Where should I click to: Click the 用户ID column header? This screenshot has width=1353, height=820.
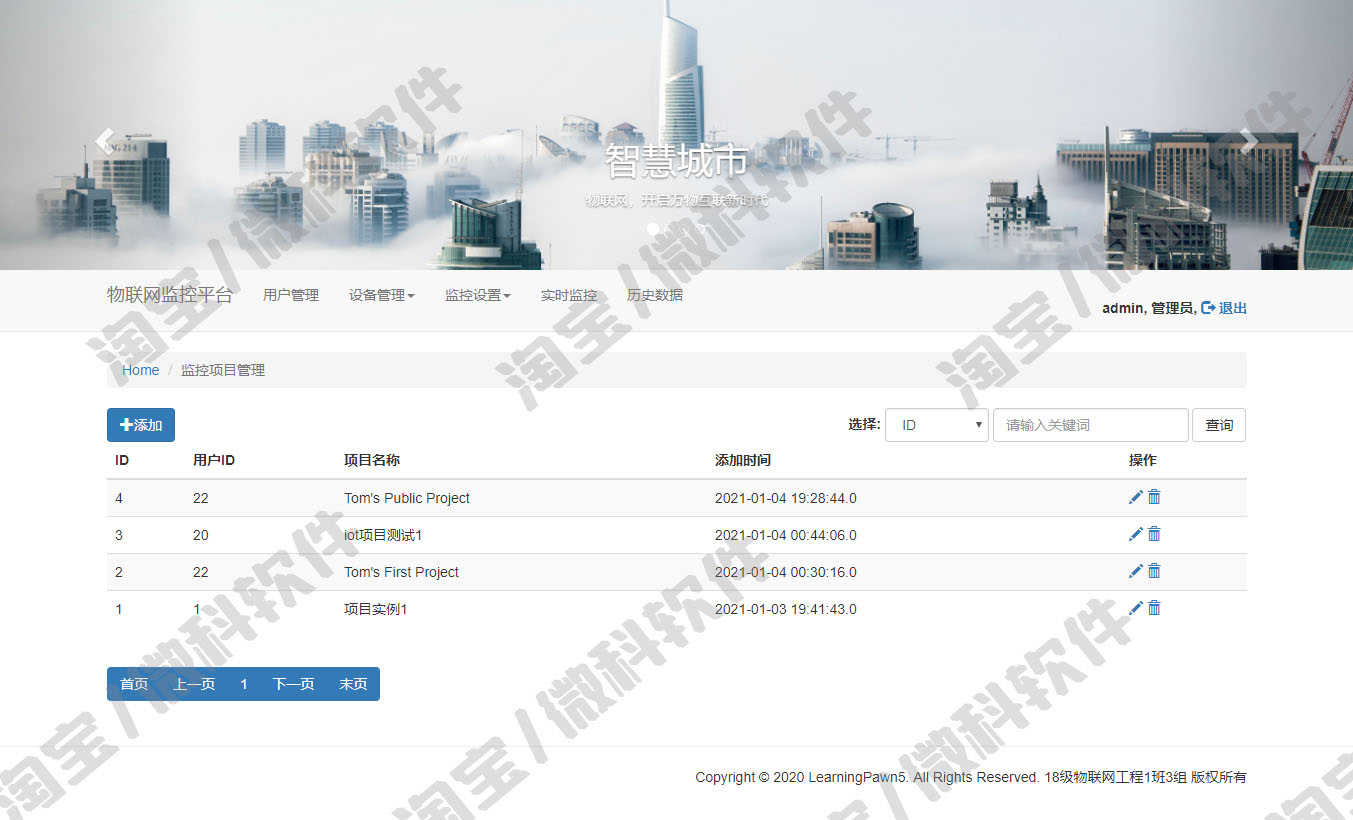tap(214, 460)
